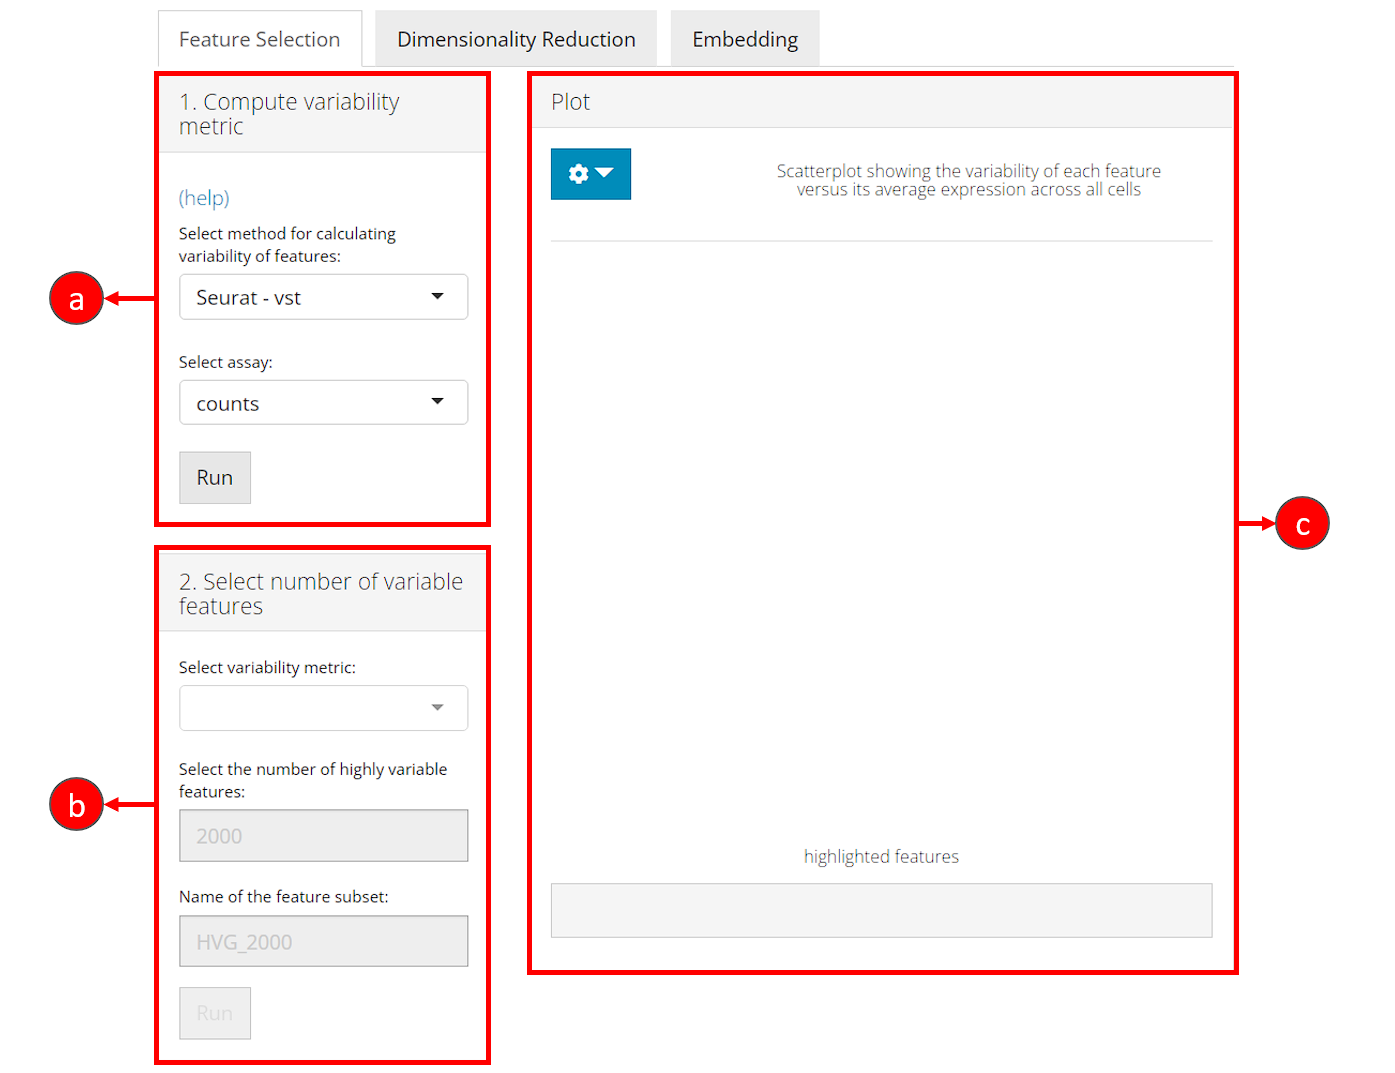
Task: Focus the HVG_2000 feature subset name field
Action: point(323,942)
